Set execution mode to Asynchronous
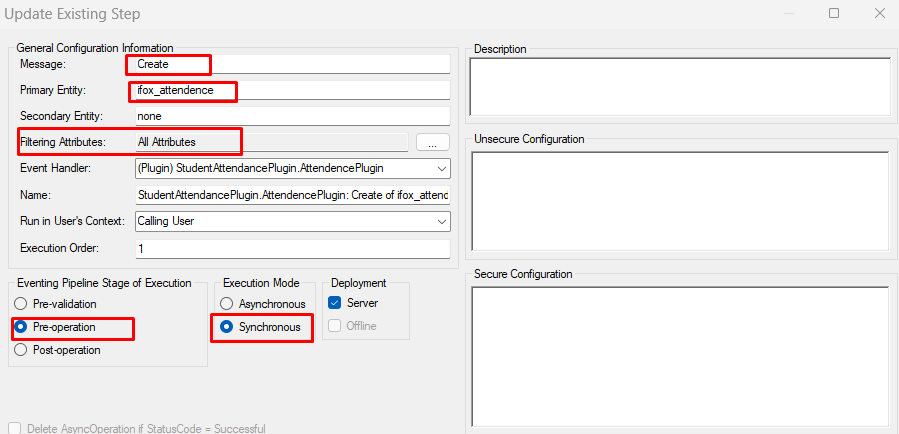 (227, 303)
